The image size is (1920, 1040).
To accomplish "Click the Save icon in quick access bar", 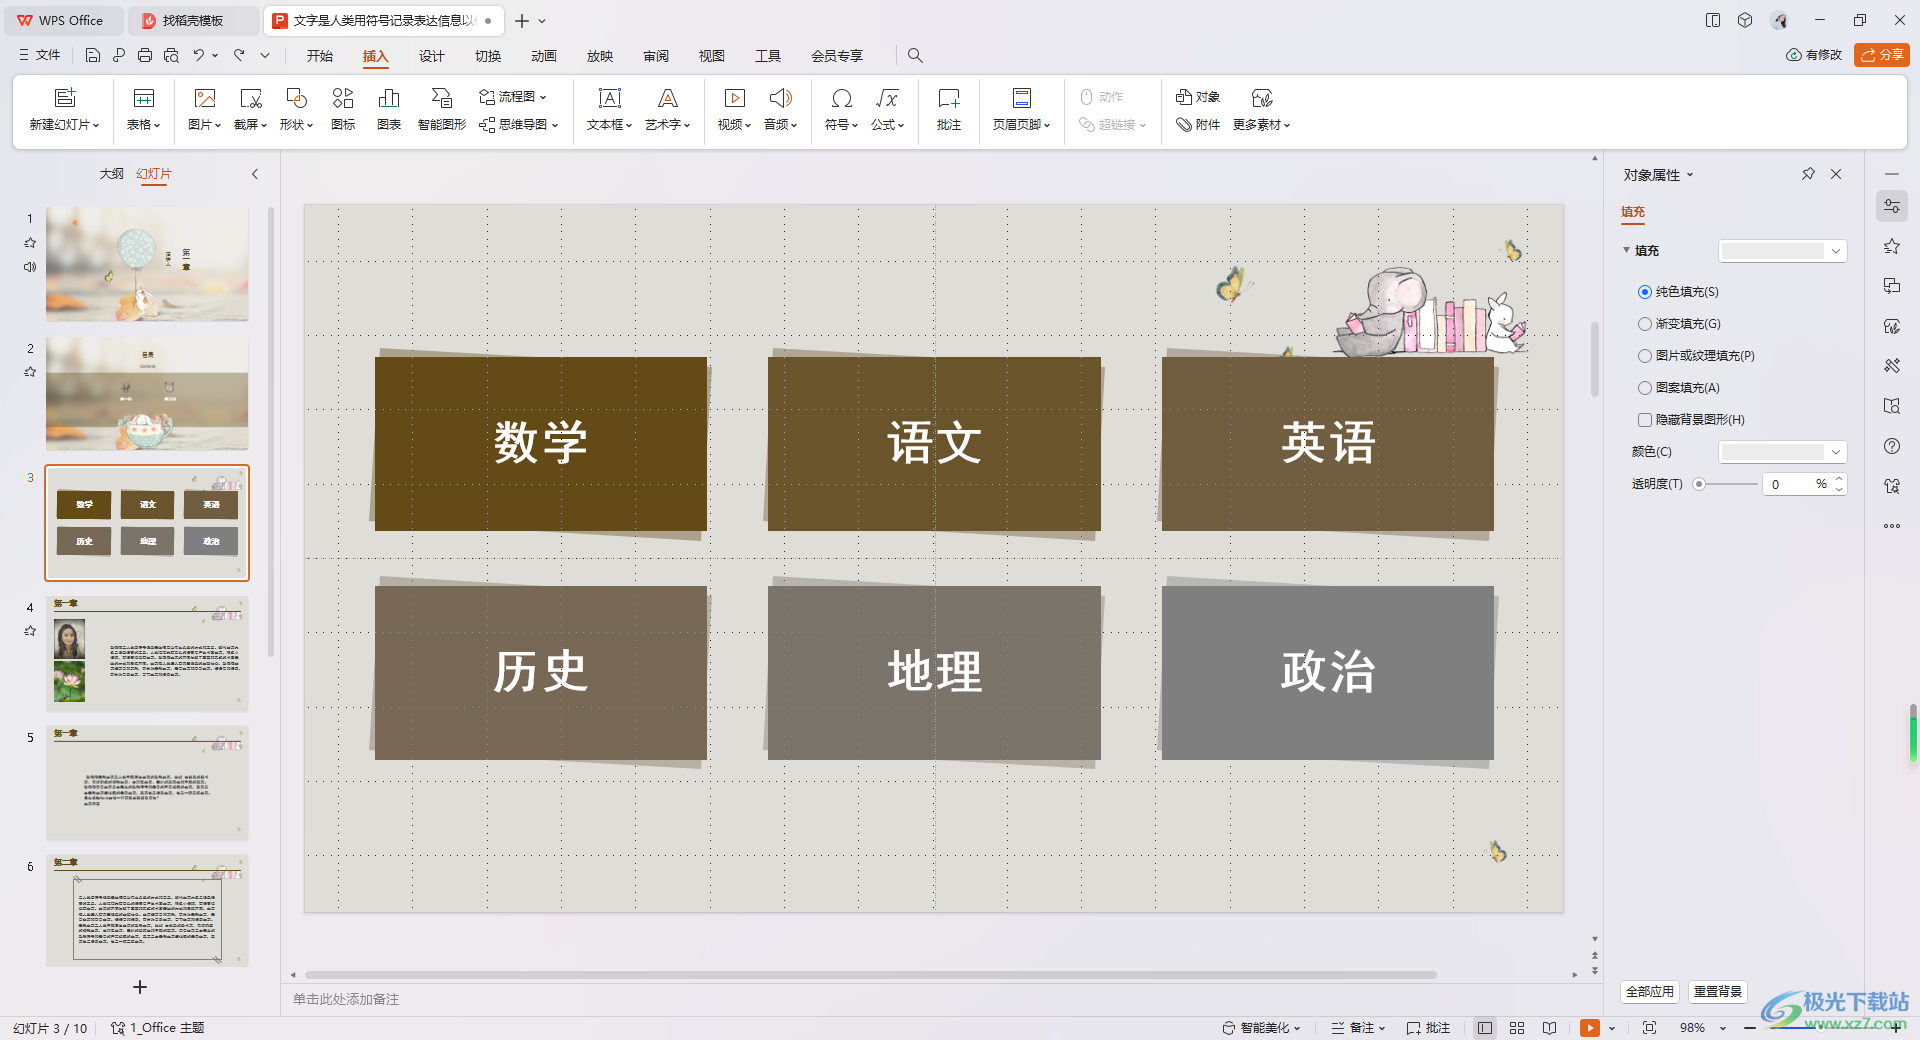I will [x=93, y=55].
